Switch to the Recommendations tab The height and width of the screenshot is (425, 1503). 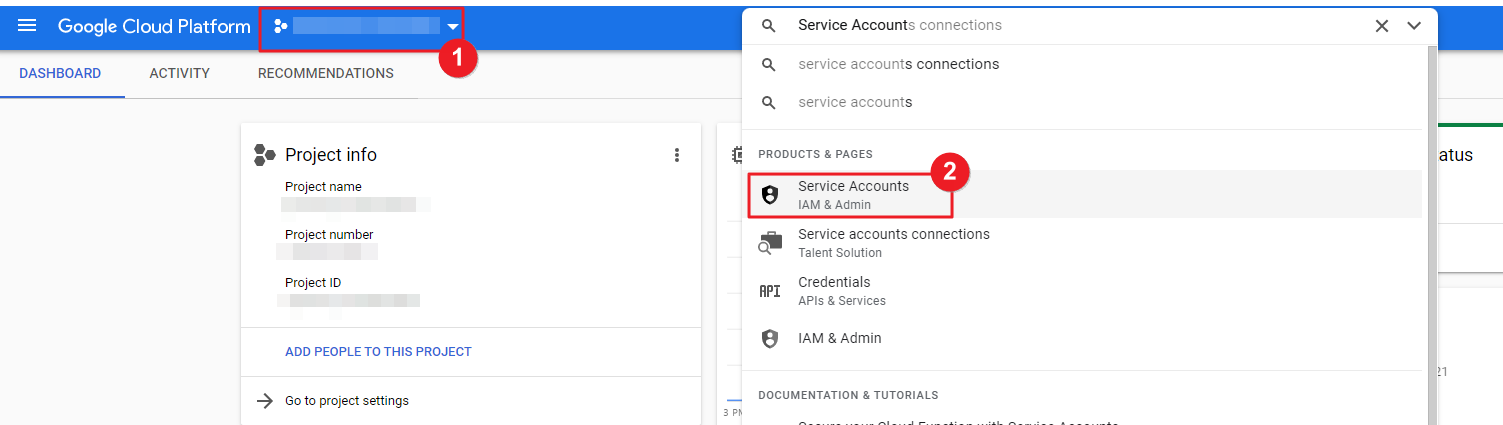pos(325,73)
